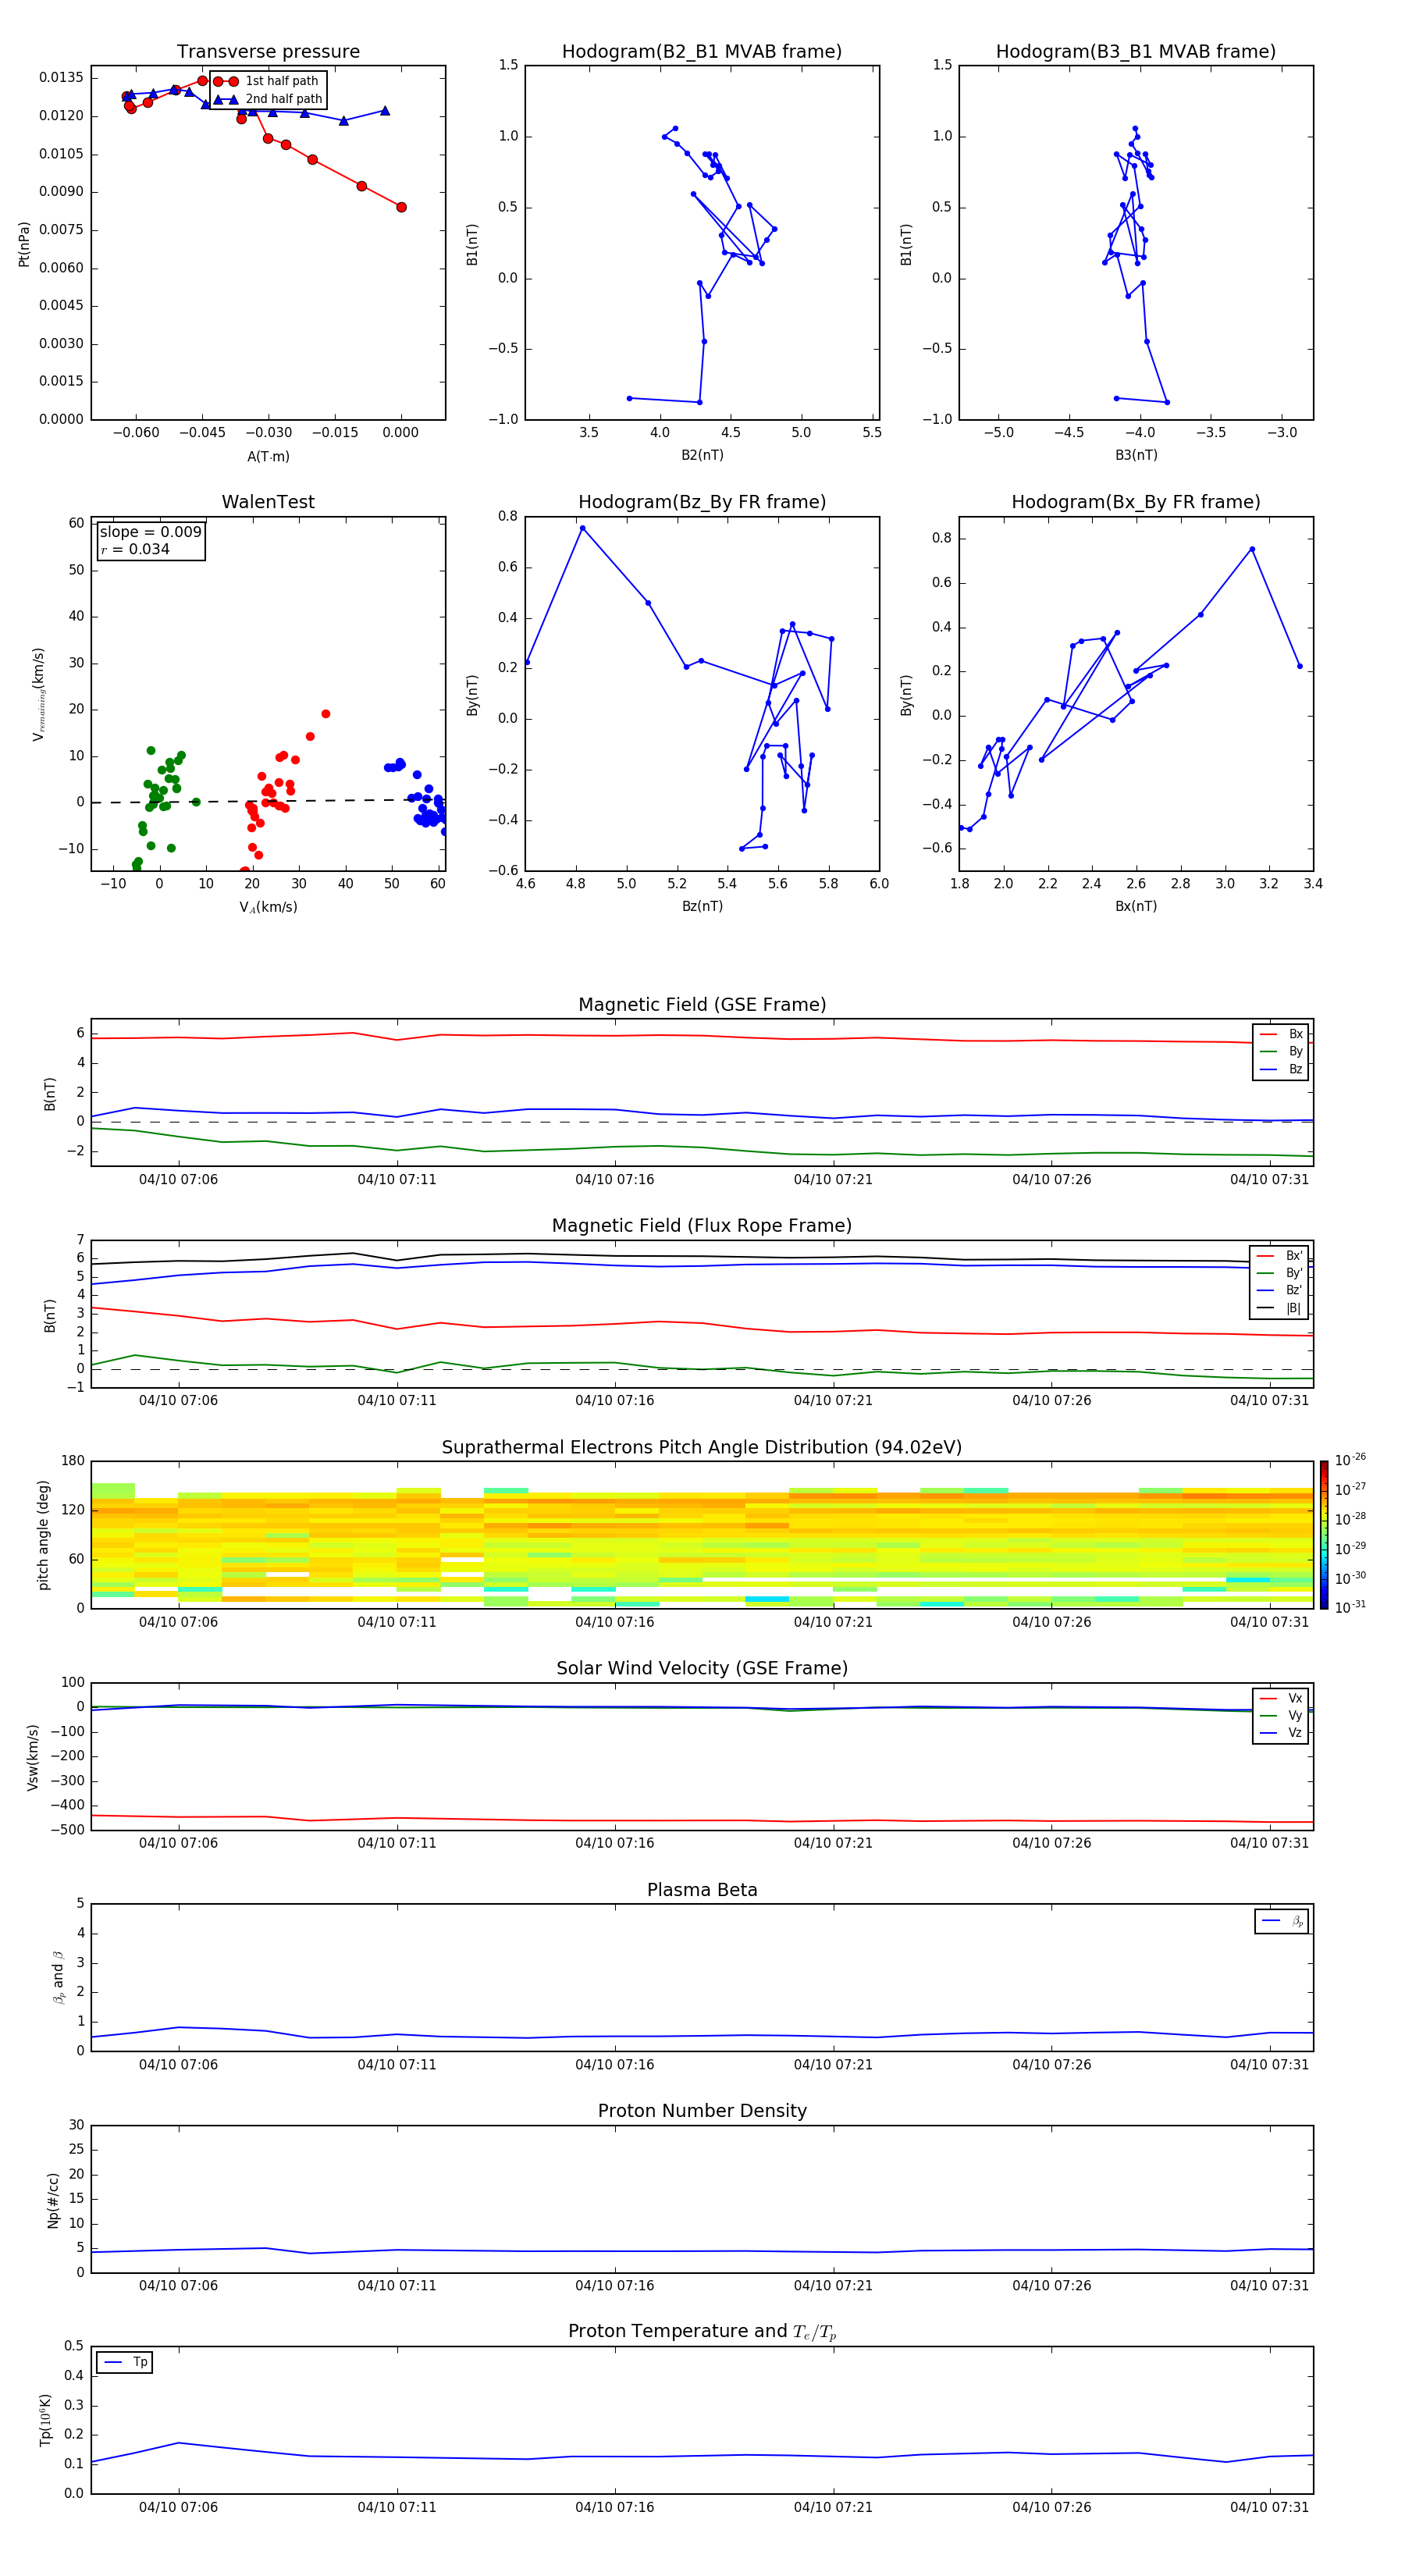Click the "Hodogram(B3_B1 MVAB frame)" title

(x=1136, y=51)
